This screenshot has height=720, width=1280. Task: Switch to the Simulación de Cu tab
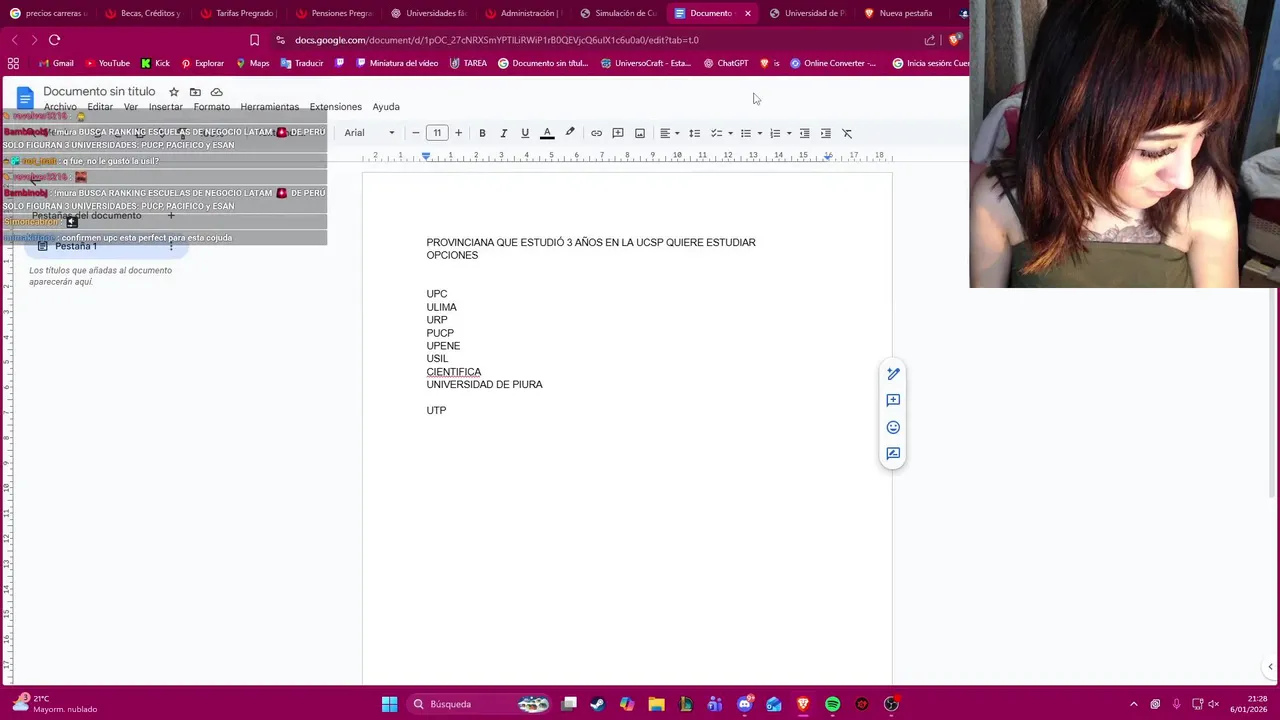pyautogui.click(x=617, y=13)
